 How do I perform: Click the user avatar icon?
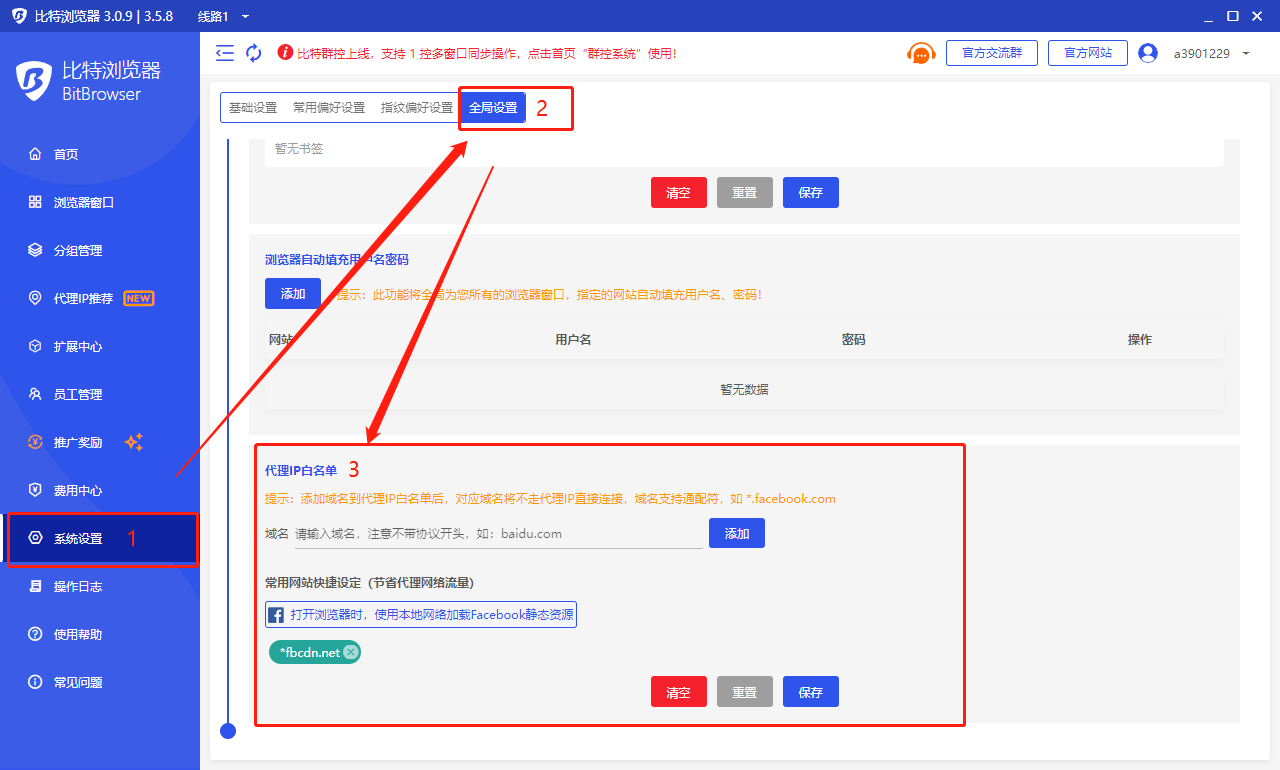1147,53
